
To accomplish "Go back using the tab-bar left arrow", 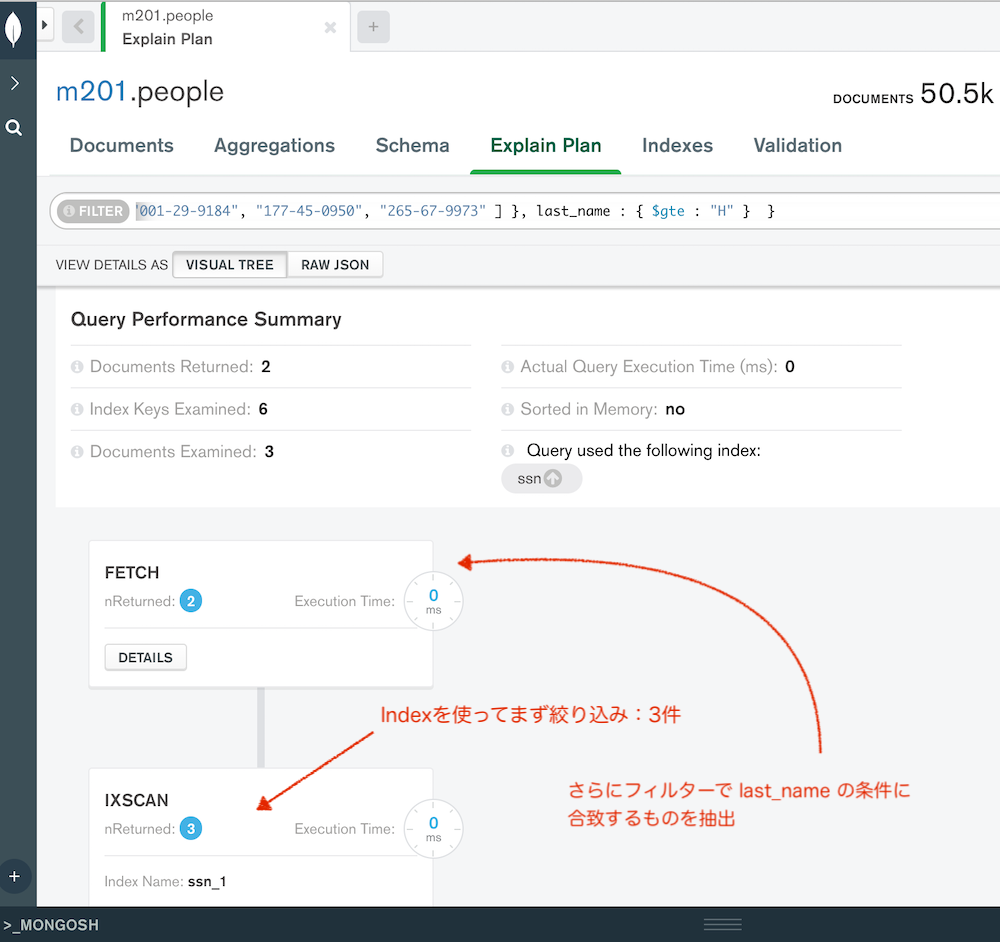I will pyautogui.click(x=78, y=27).
